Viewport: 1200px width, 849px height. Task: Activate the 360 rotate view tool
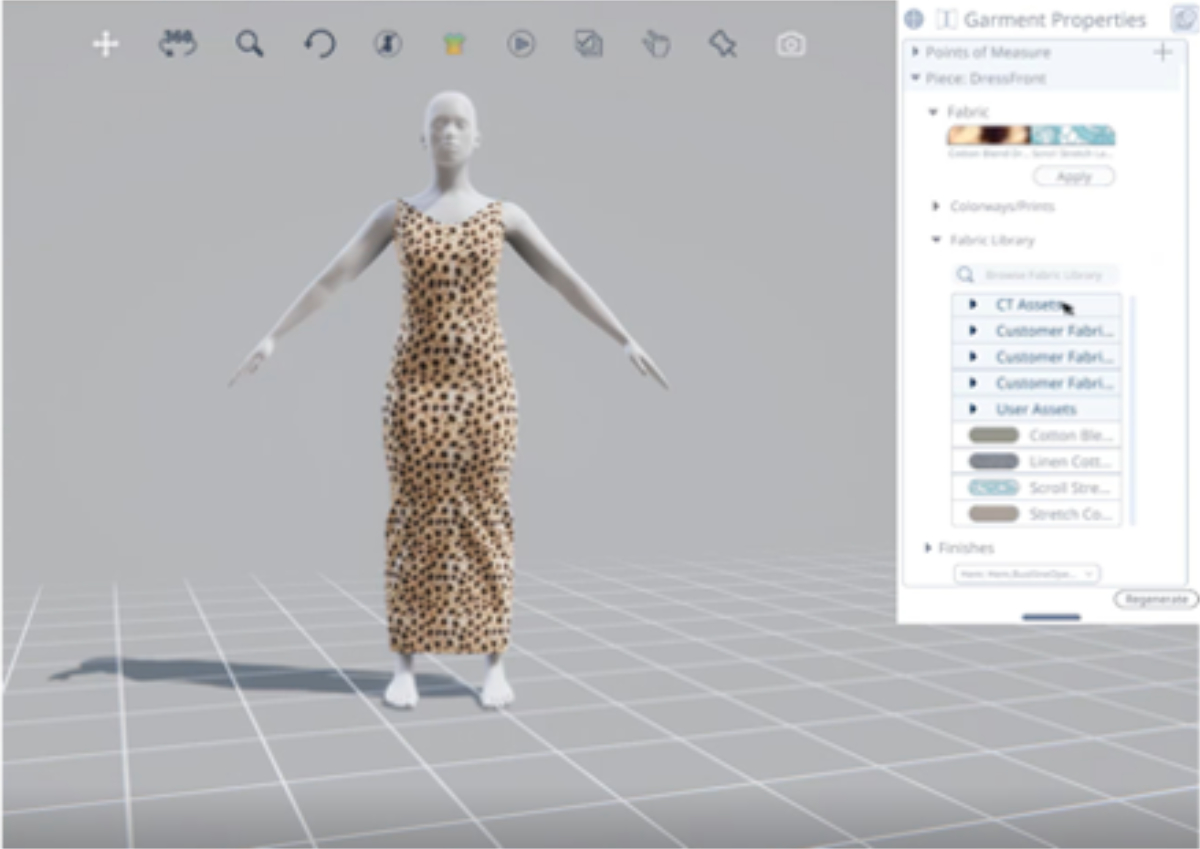click(178, 43)
